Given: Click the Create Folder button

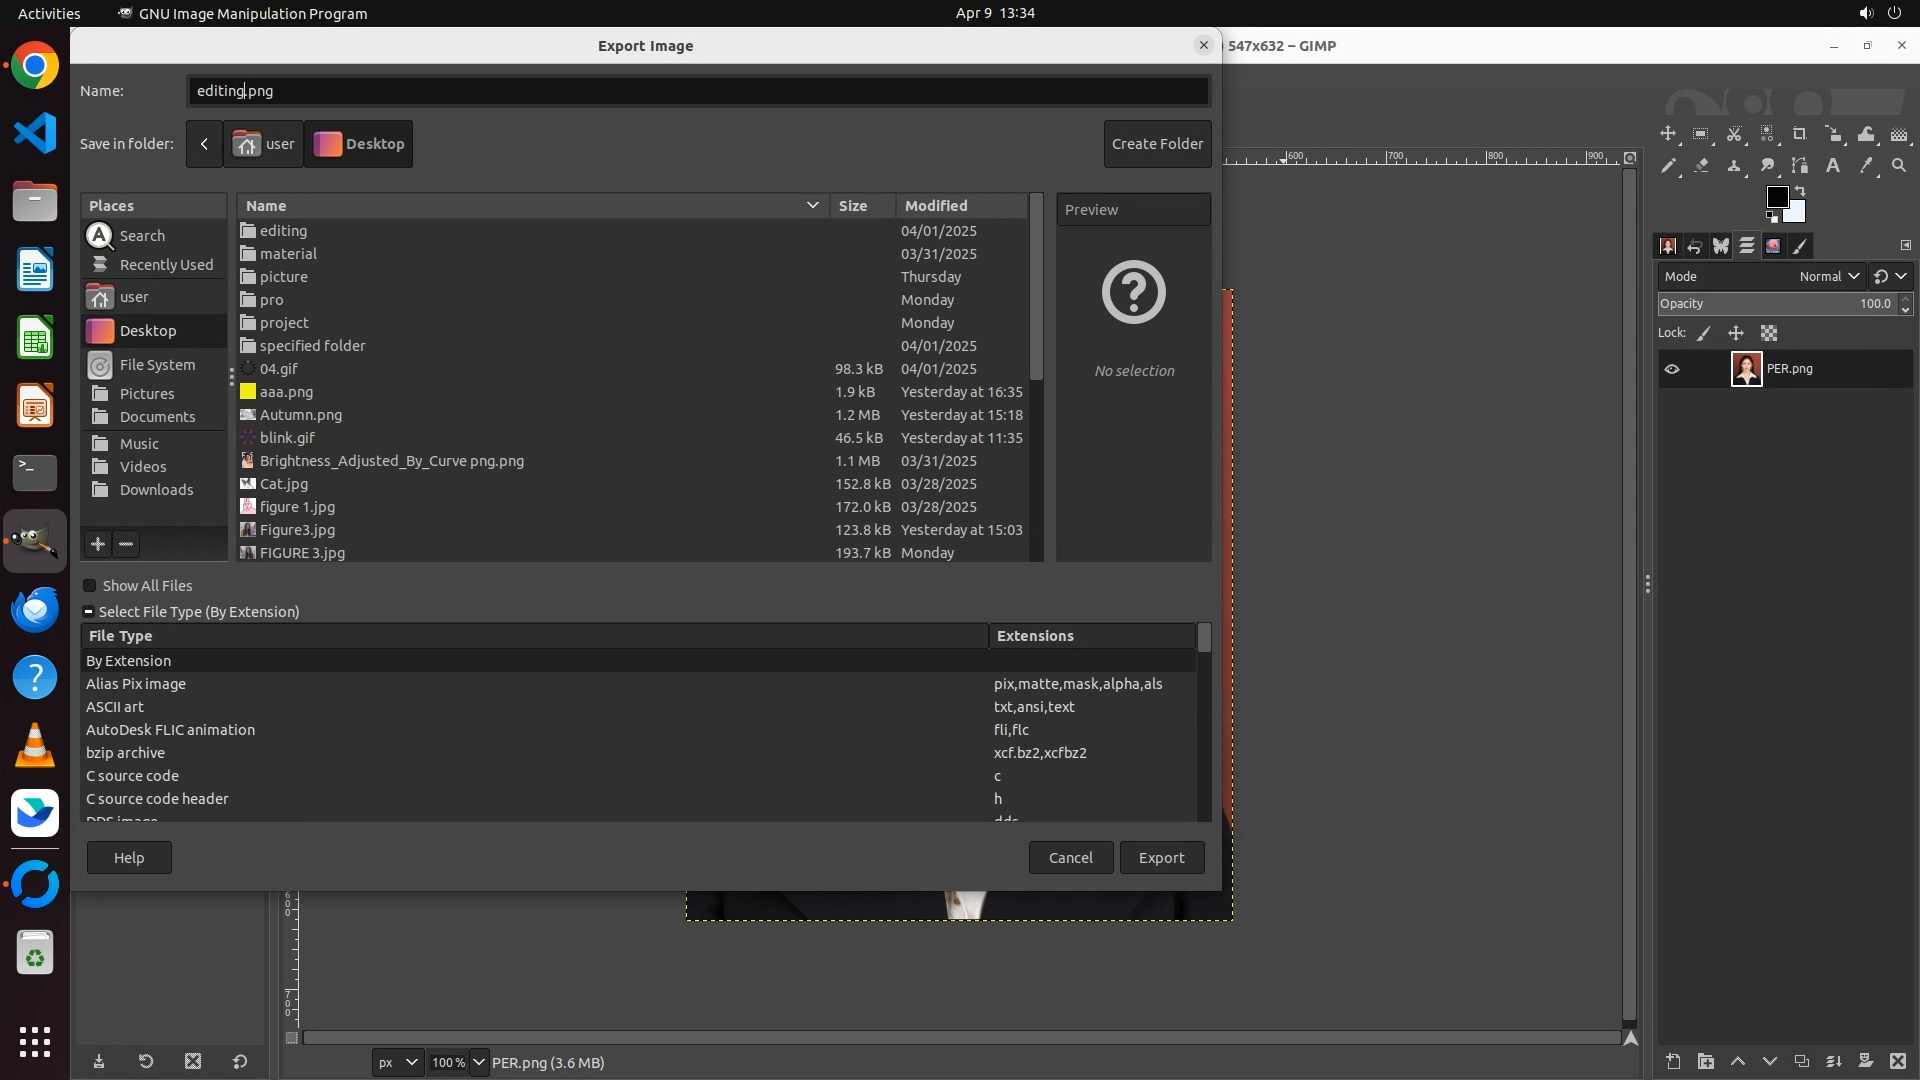Looking at the screenshot, I should point(1157,144).
